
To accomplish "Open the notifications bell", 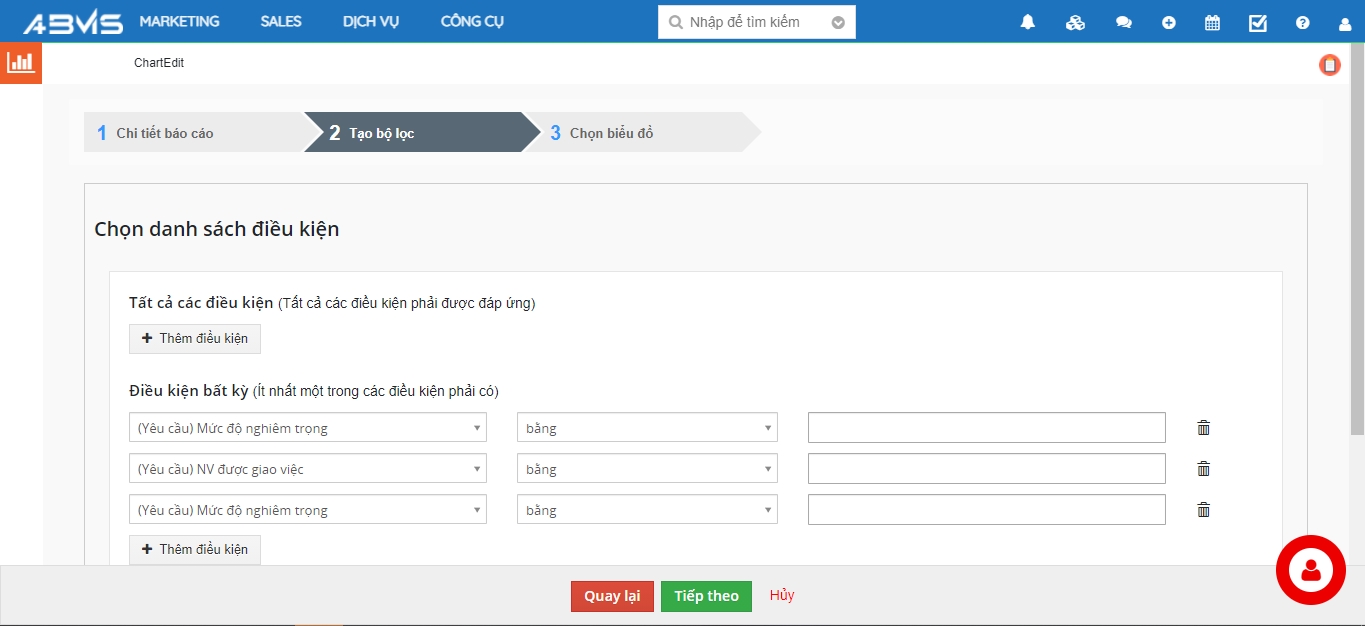I will (1027, 22).
